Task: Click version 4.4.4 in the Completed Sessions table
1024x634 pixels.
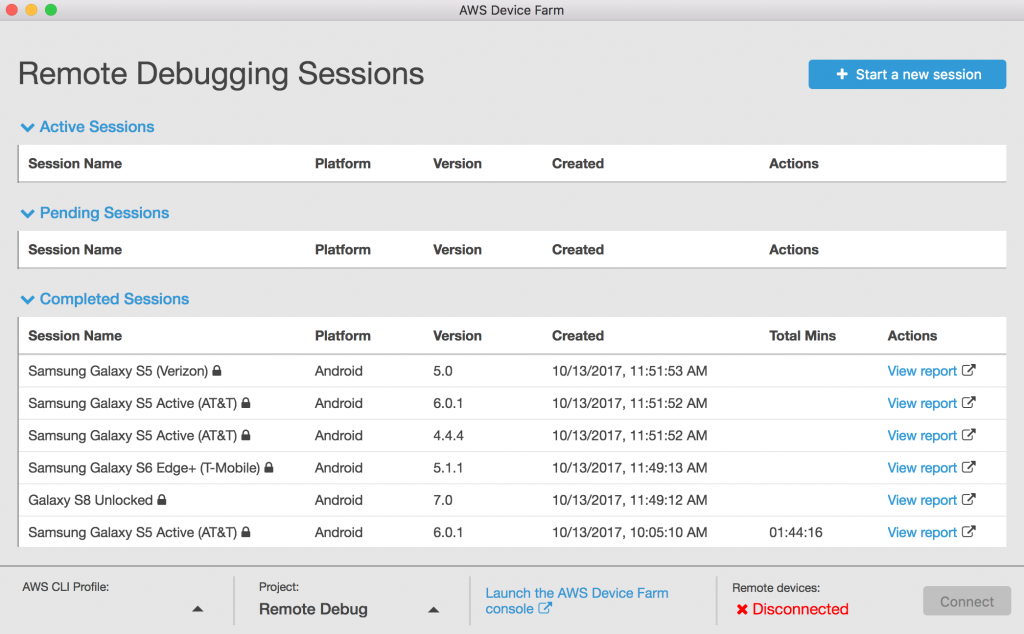Action: pos(448,436)
